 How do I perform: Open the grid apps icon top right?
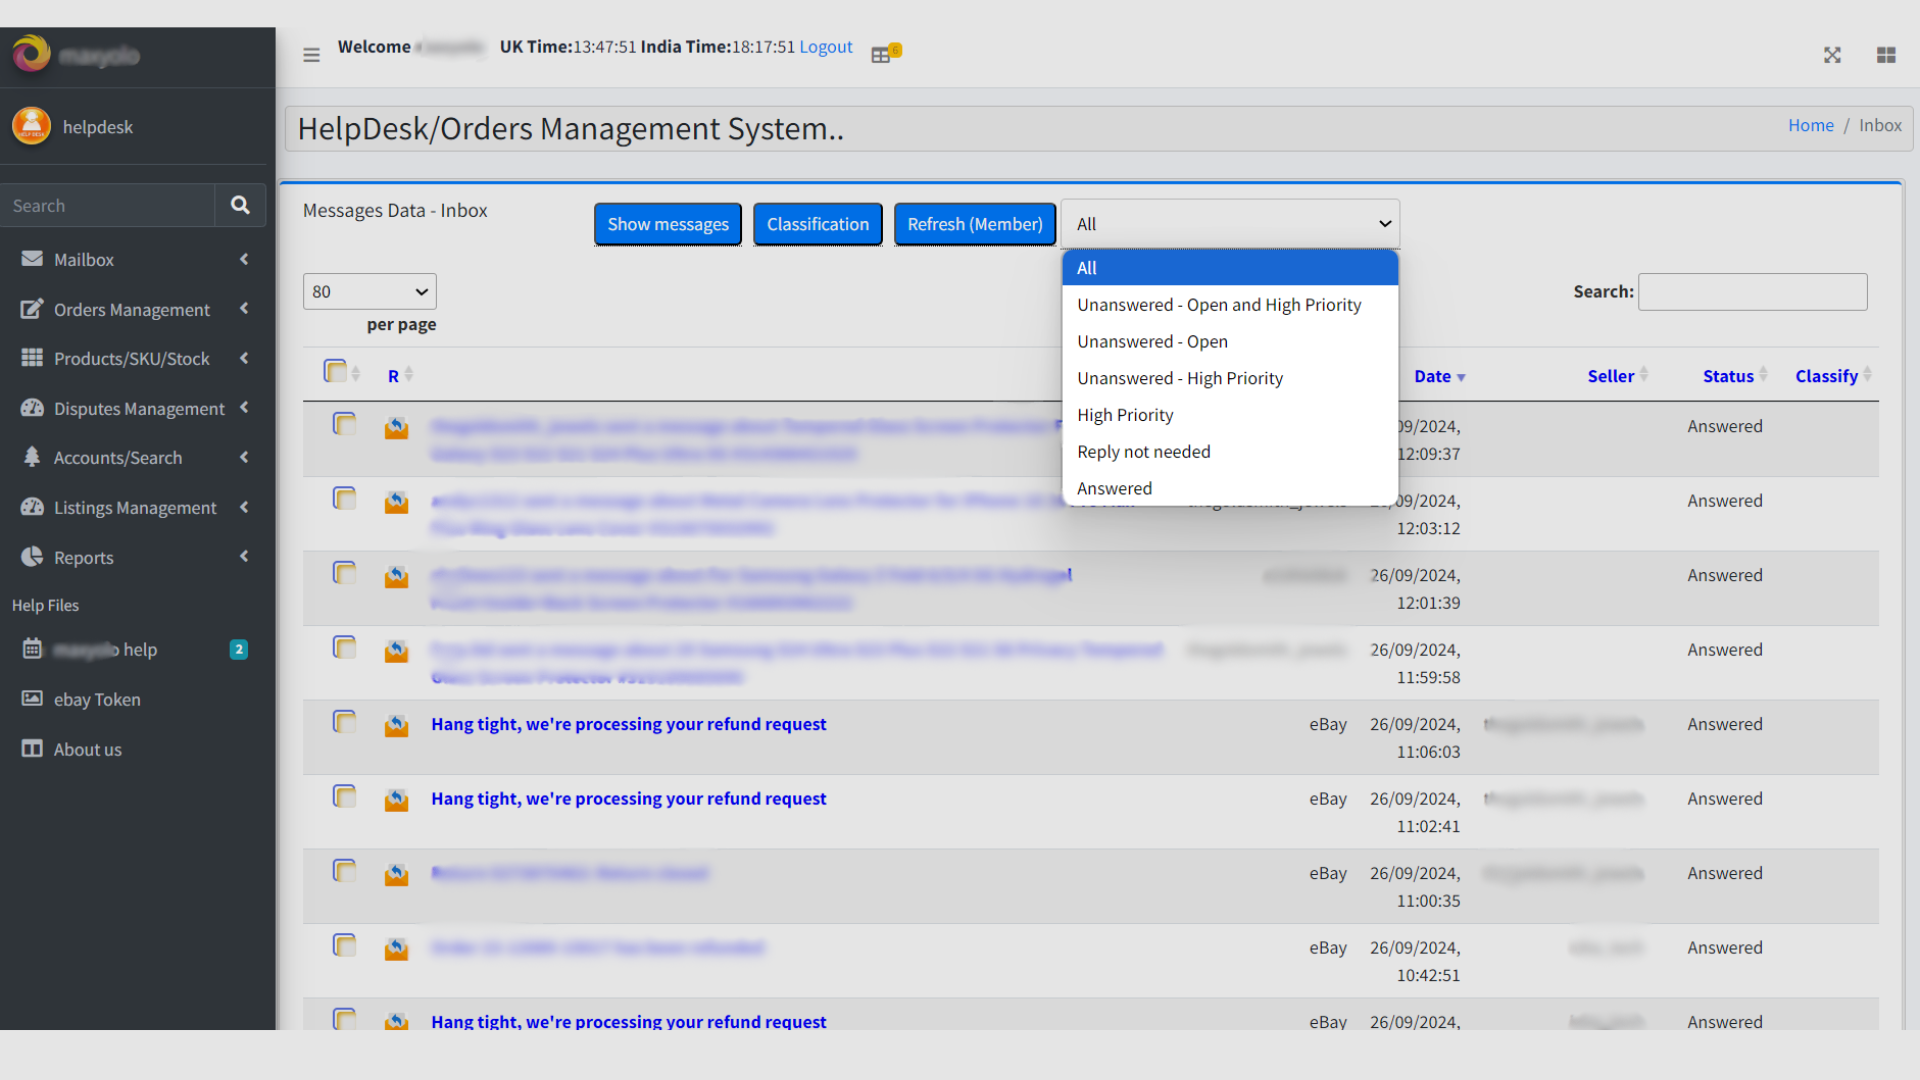point(1885,55)
